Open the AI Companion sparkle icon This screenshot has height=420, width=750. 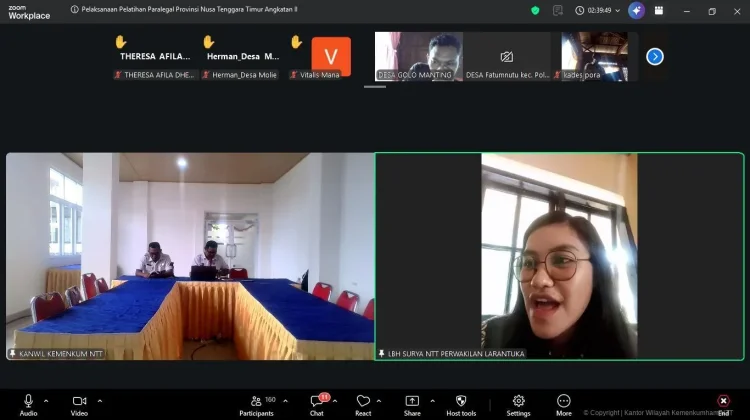click(636, 11)
